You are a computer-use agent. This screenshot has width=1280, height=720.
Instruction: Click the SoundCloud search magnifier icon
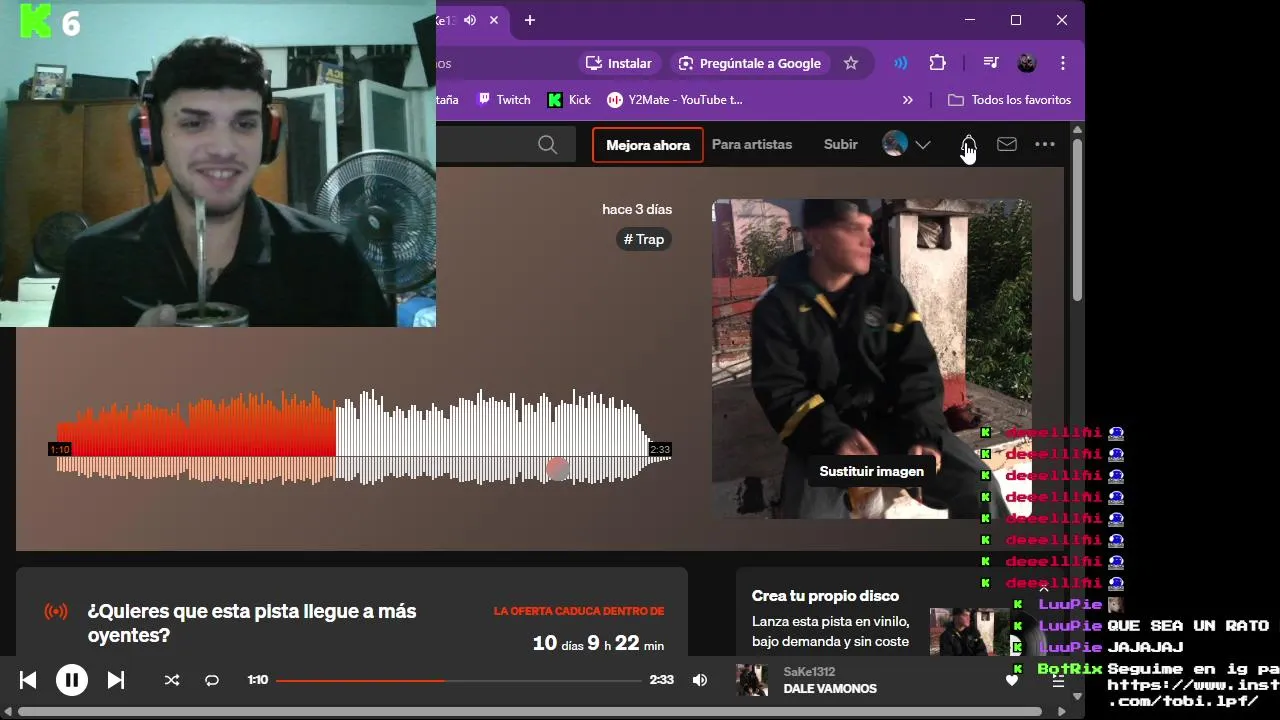[x=547, y=145]
